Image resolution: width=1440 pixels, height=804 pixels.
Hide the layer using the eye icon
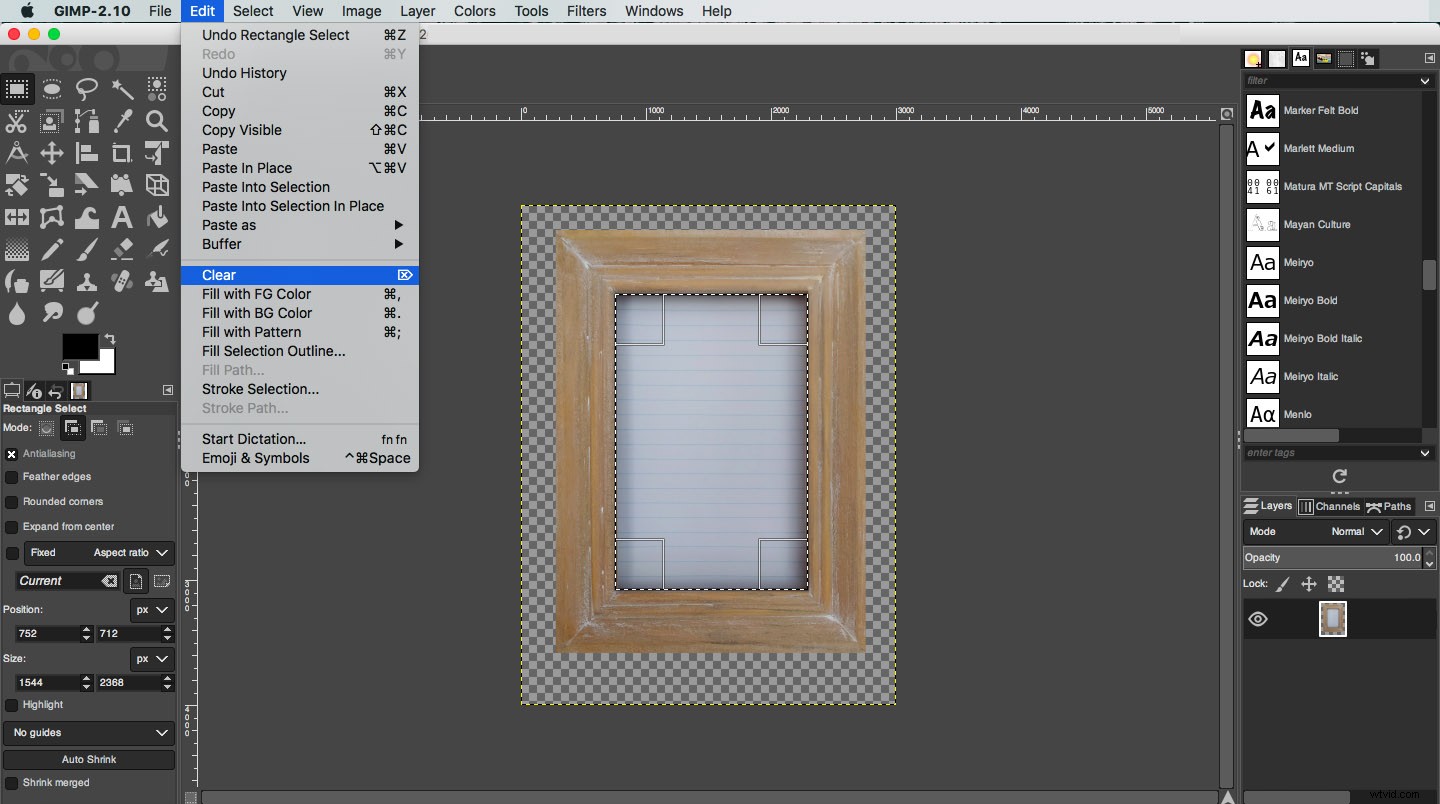click(1258, 619)
